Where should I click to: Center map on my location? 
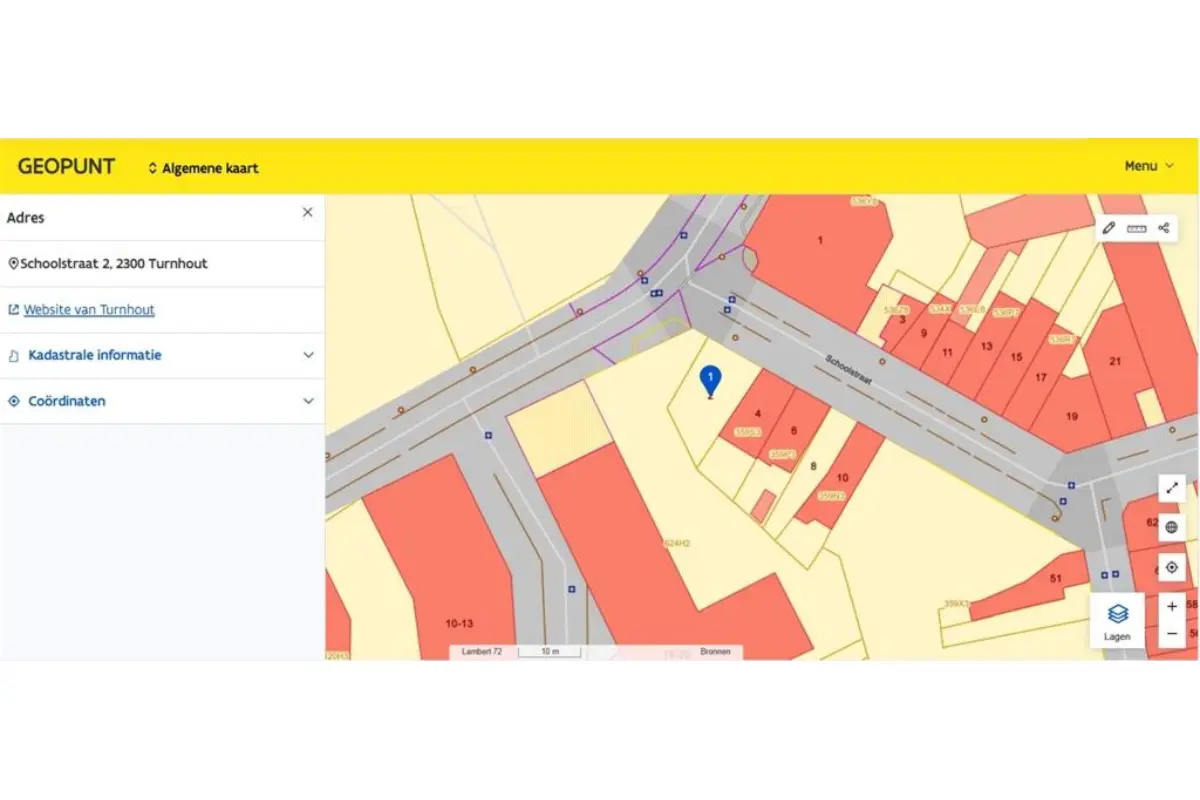point(1172,567)
